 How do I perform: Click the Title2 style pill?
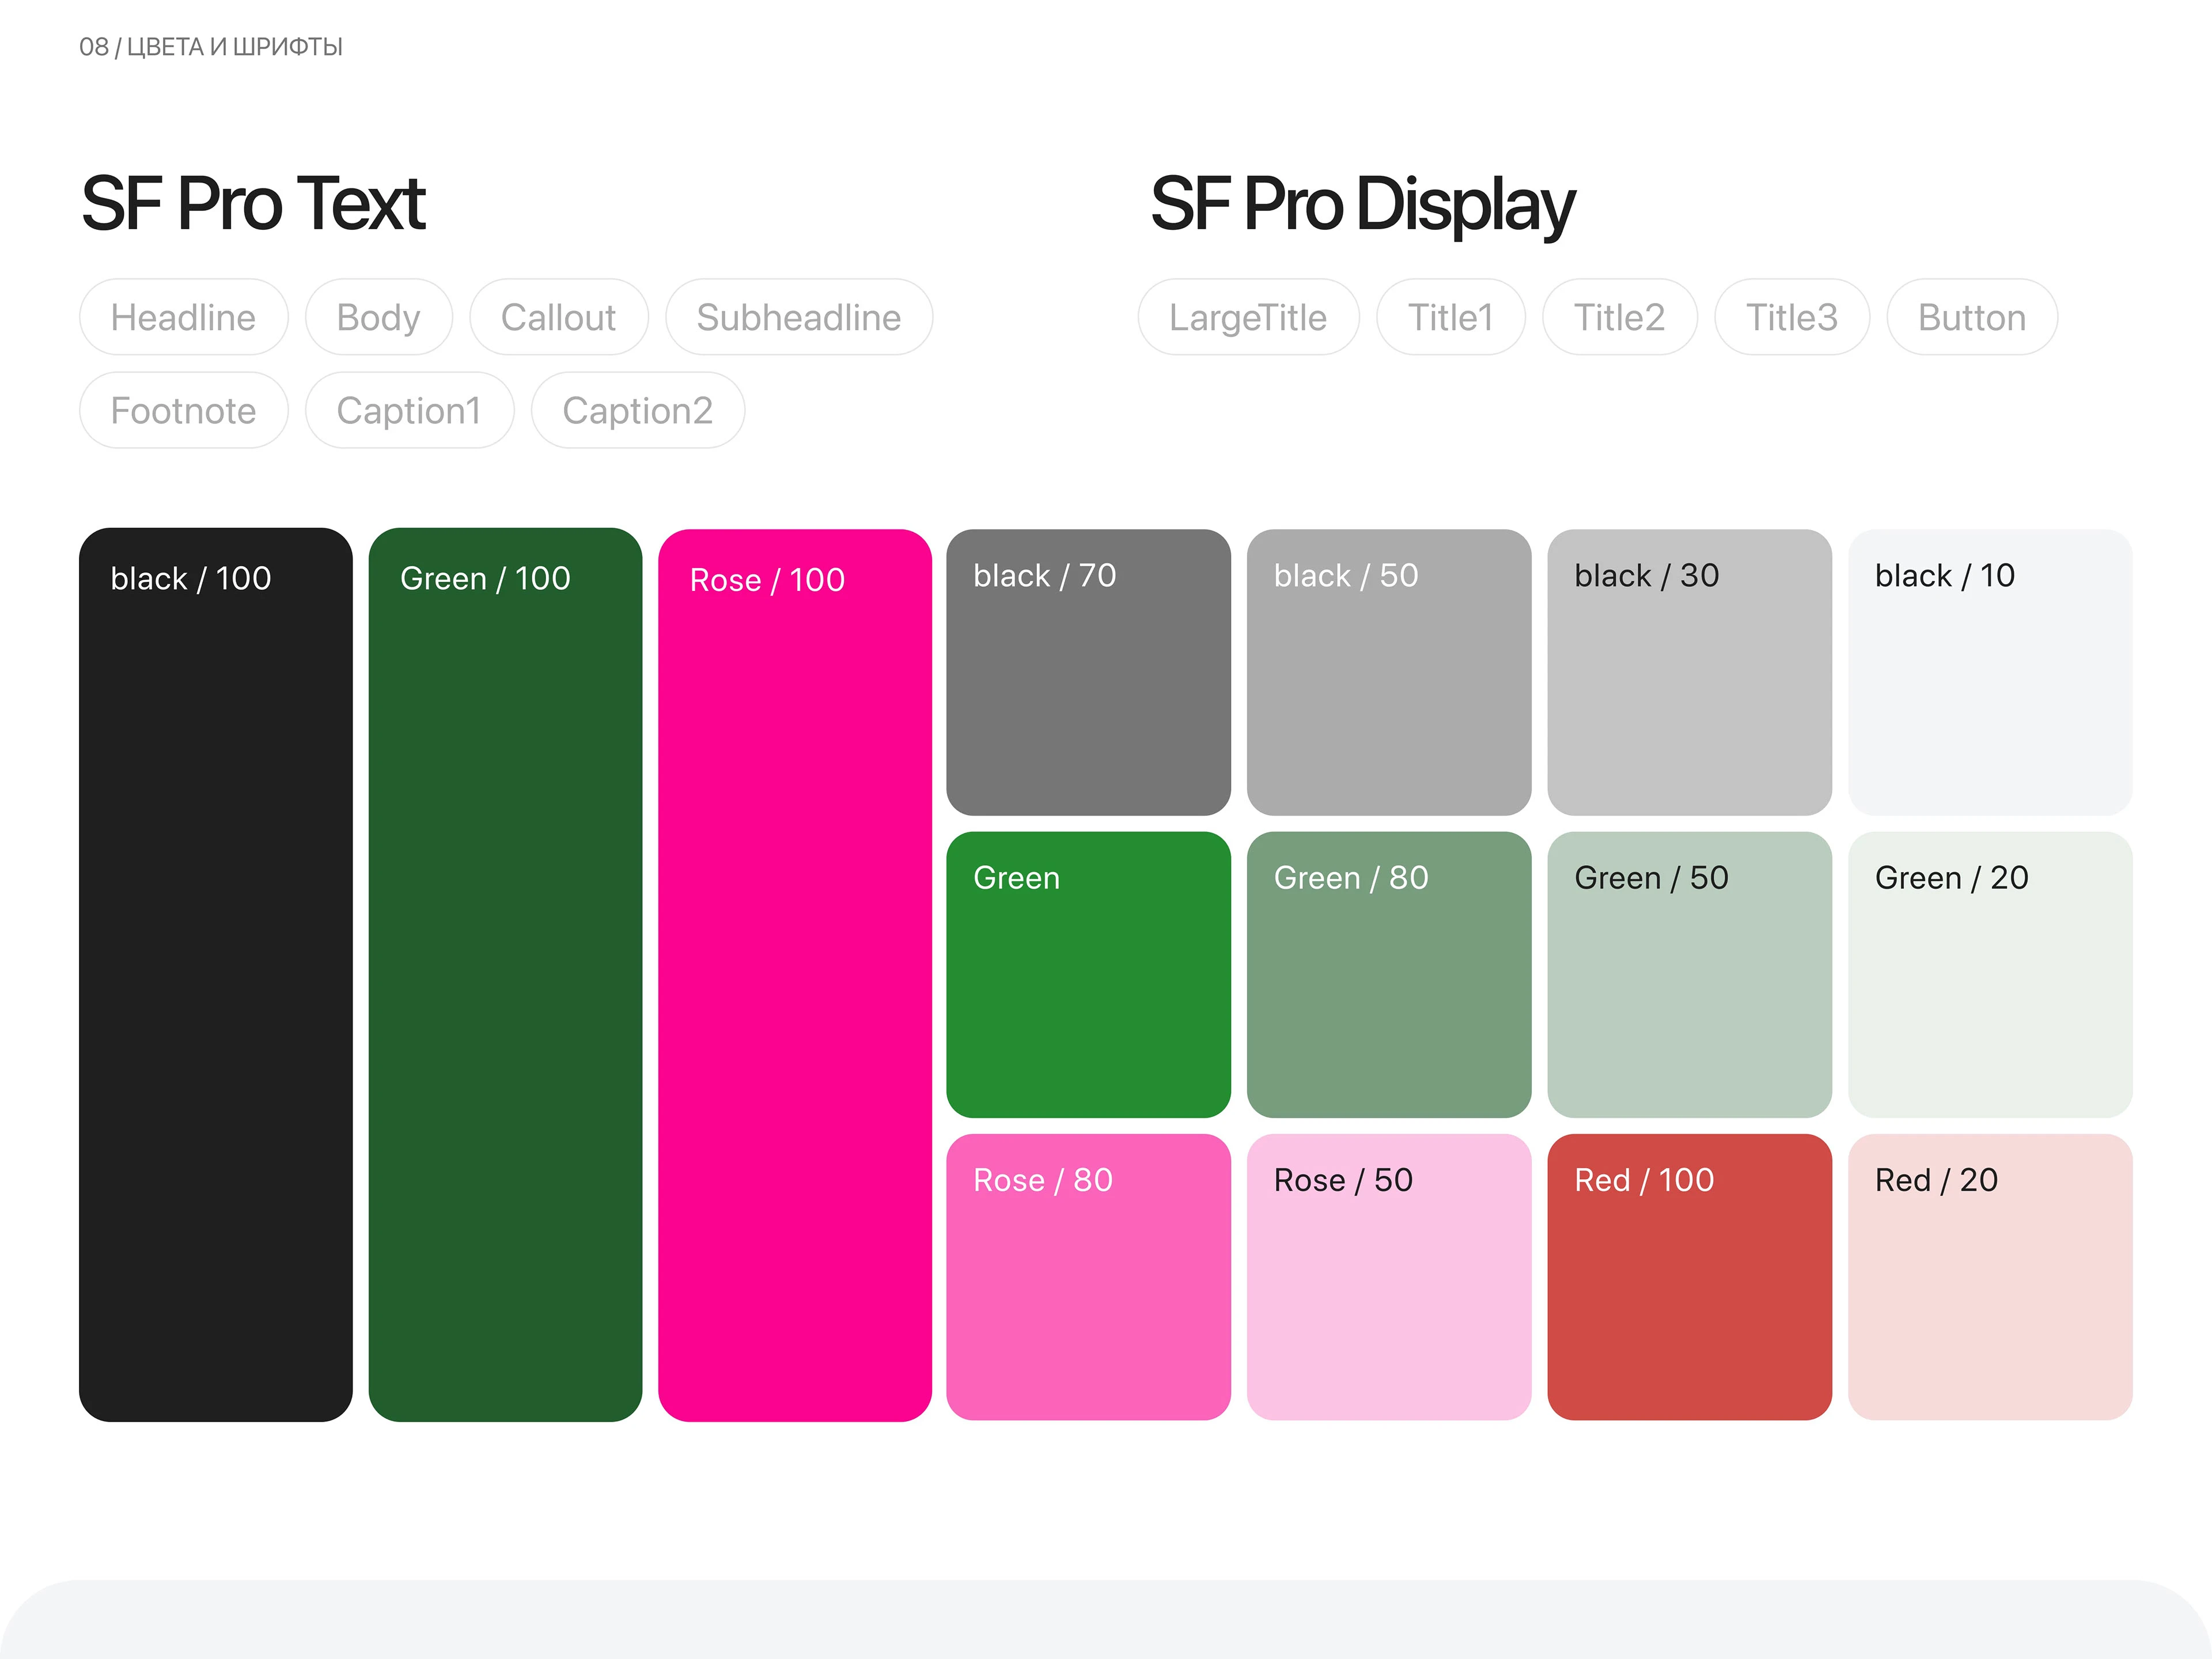coord(1618,317)
